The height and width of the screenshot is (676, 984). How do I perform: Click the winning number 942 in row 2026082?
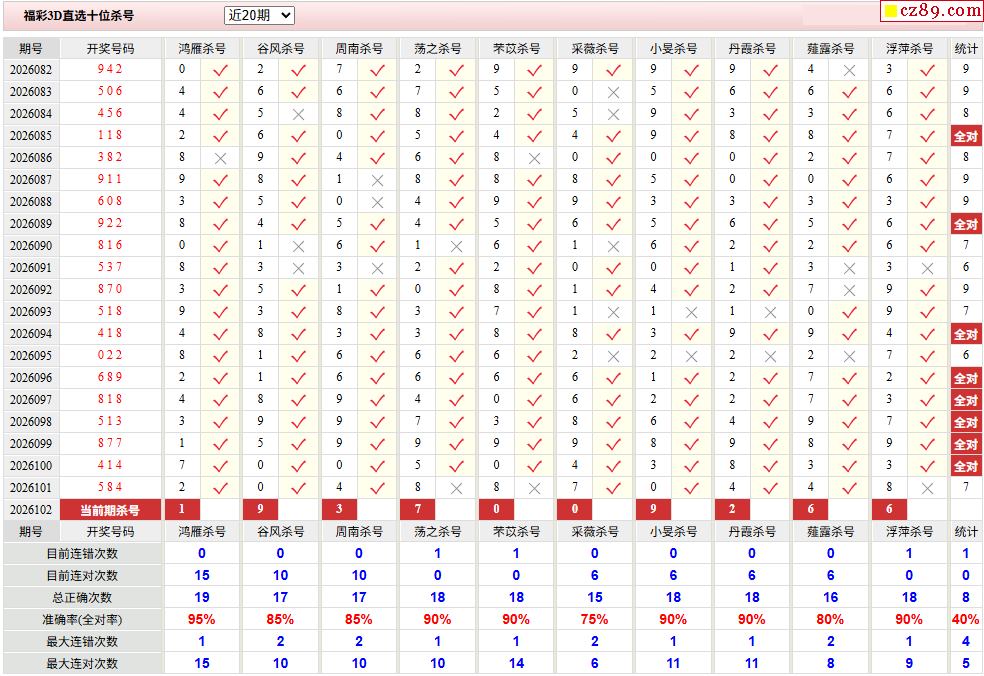click(110, 70)
